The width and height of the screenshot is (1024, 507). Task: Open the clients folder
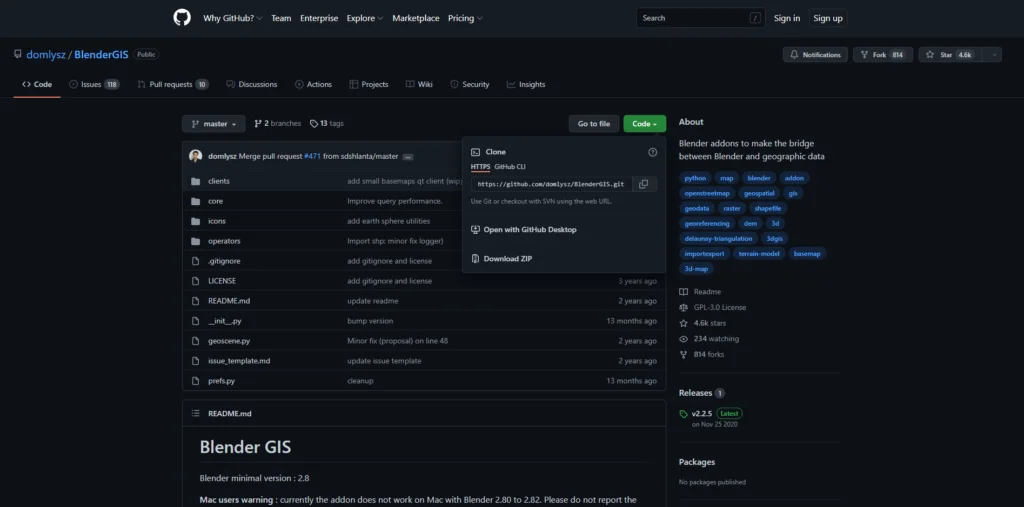click(x=219, y=181)
